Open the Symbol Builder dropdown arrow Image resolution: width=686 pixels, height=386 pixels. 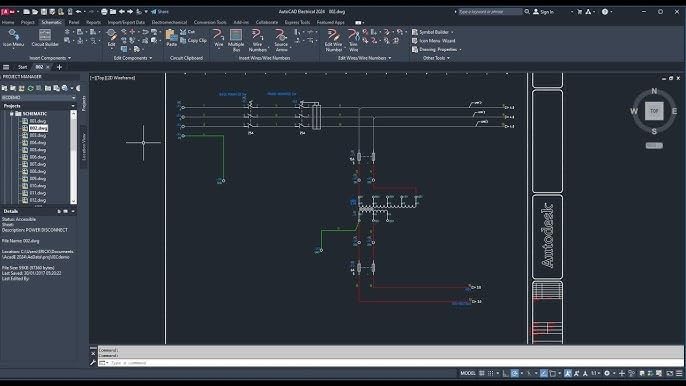pos(452,32)
